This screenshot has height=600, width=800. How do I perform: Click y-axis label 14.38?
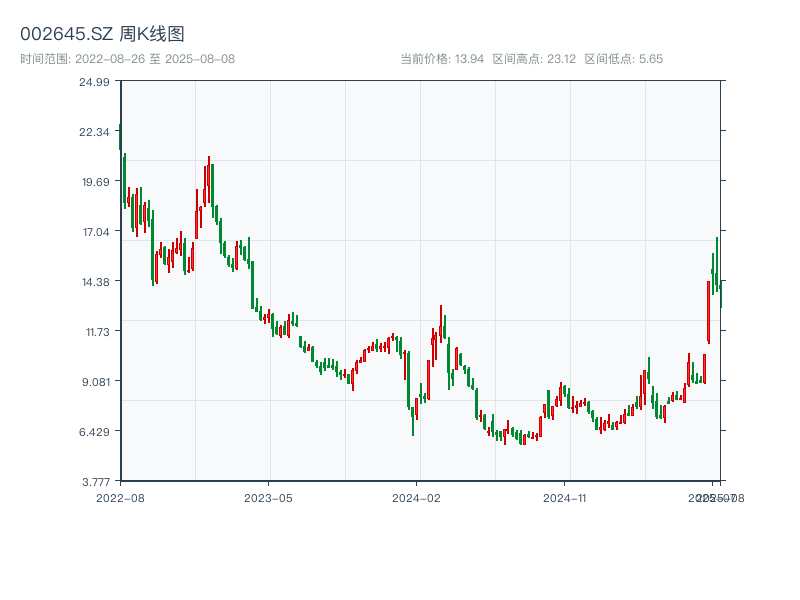coord(95,282)
